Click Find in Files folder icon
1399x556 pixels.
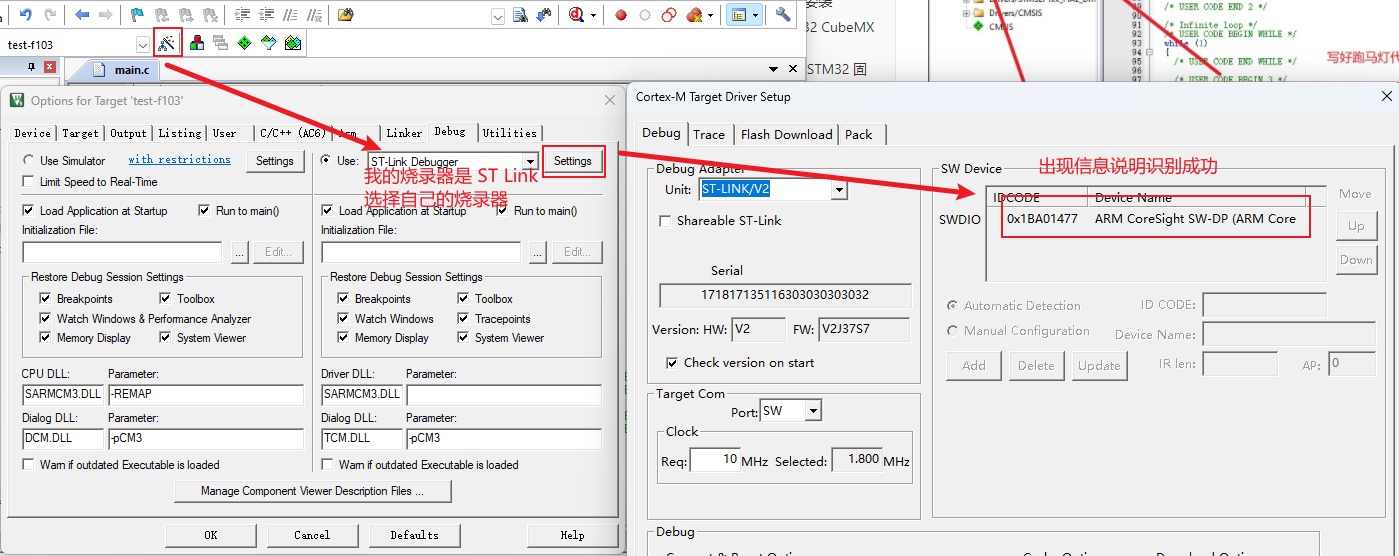pyautogui.click(x=346, y=15)
